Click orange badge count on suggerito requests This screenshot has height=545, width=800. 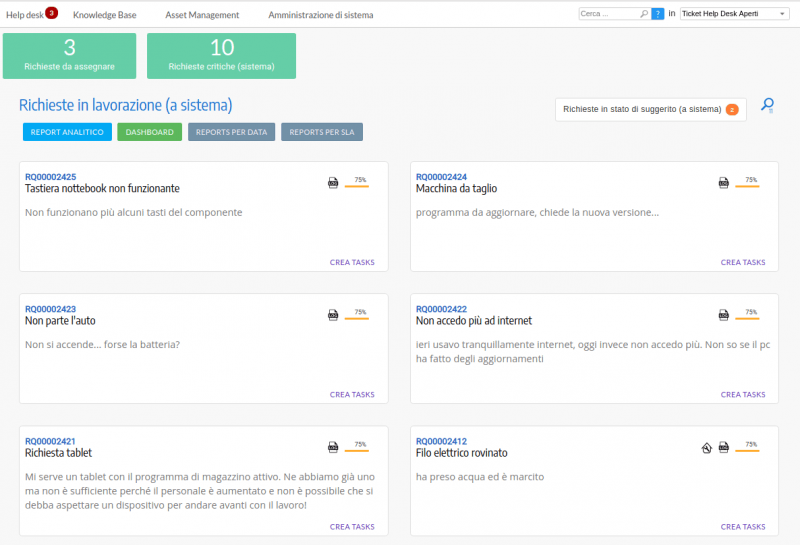732,109
